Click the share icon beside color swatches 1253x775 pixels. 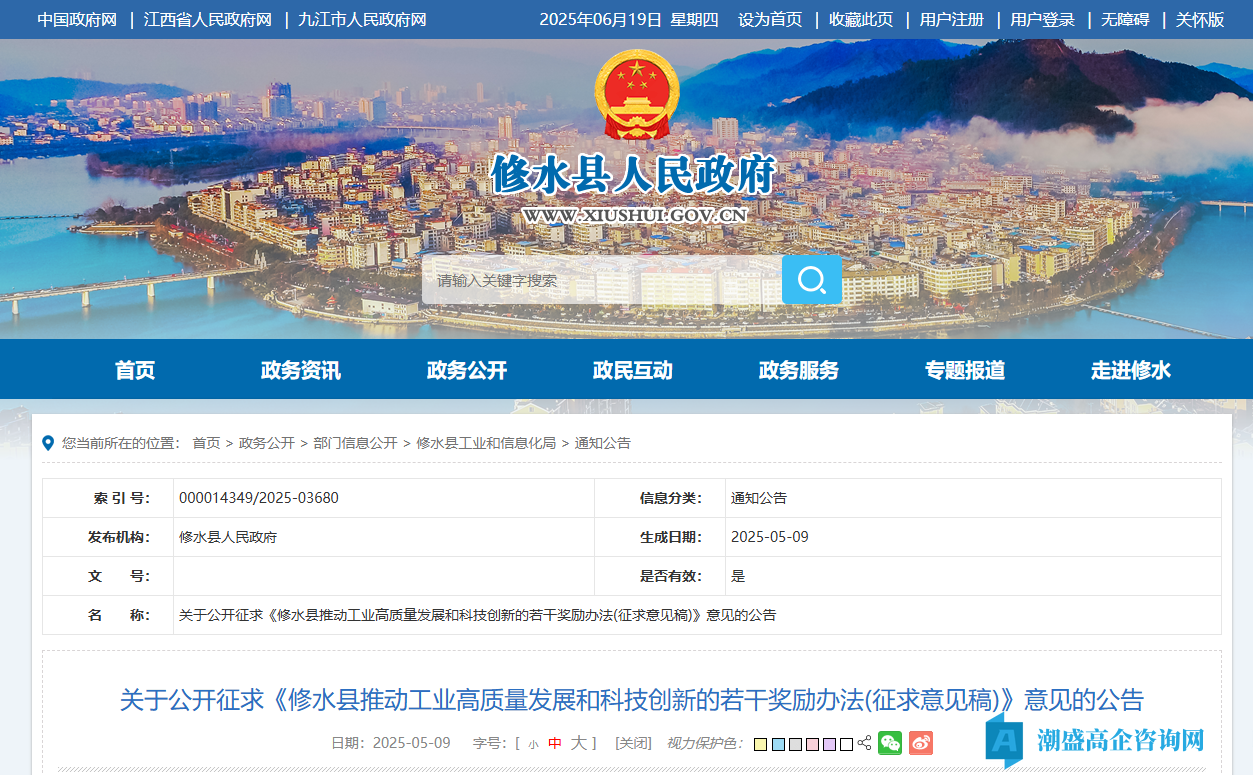point(865,743)
